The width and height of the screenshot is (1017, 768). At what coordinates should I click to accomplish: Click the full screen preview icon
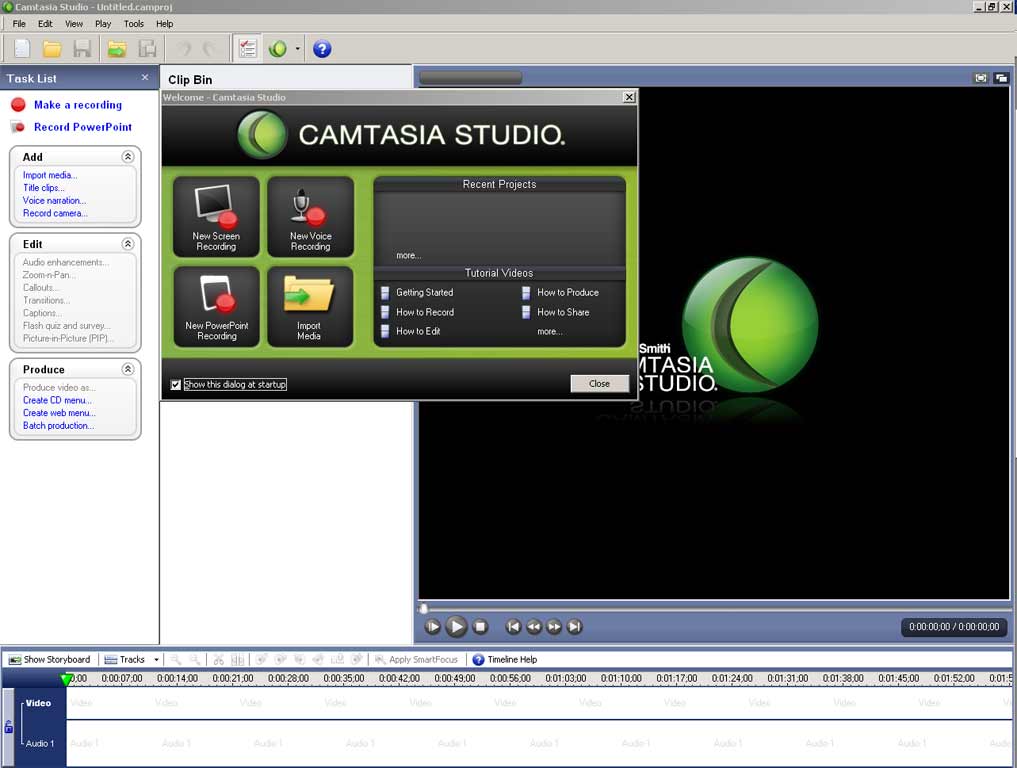coord(981,78)
